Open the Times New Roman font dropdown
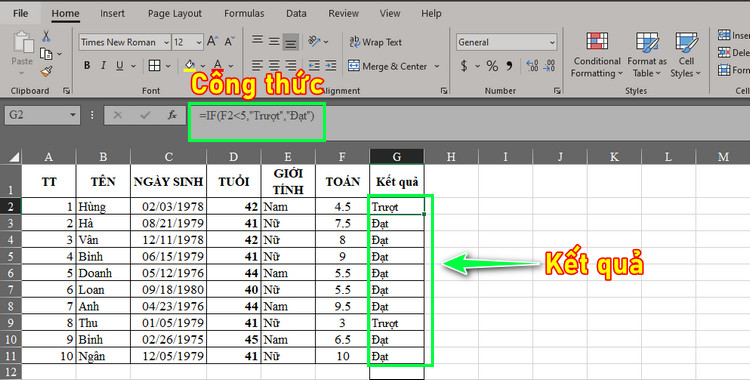Image resolution: width=750 pixels, height=380 pixels. pos(166,42)
